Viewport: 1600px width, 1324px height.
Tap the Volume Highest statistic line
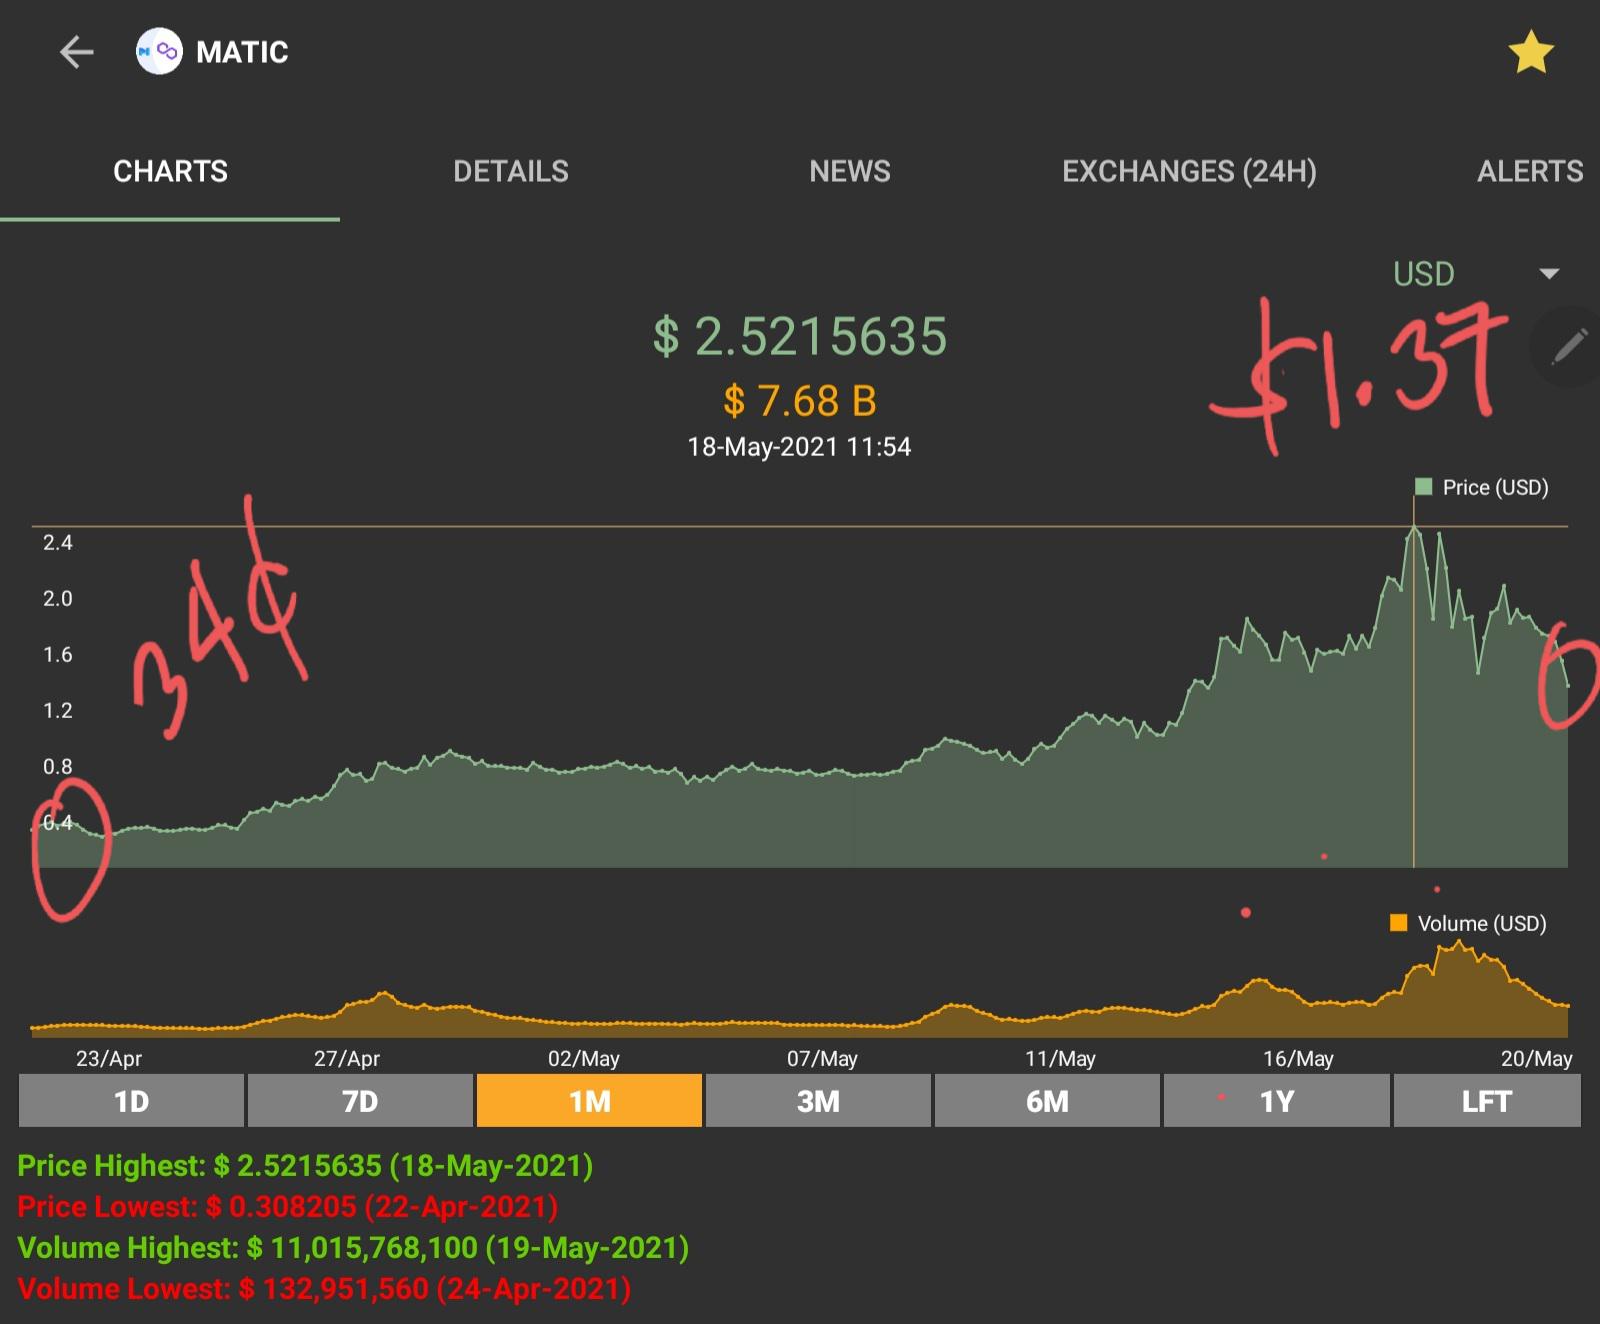(x=353, y=1247)
